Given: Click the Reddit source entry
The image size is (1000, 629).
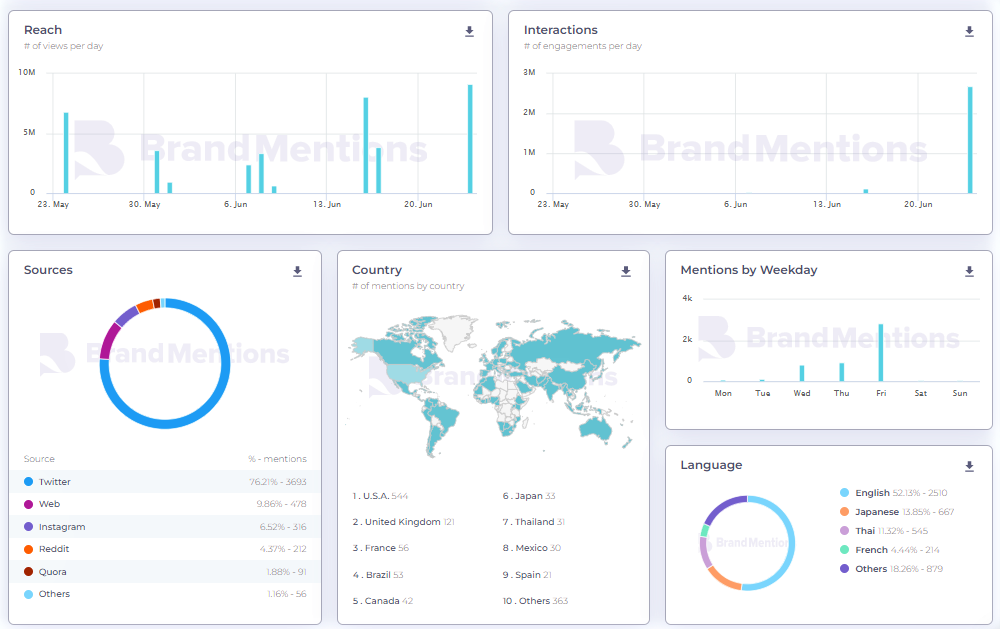Looking at the screenshot, I should point(54,549).
